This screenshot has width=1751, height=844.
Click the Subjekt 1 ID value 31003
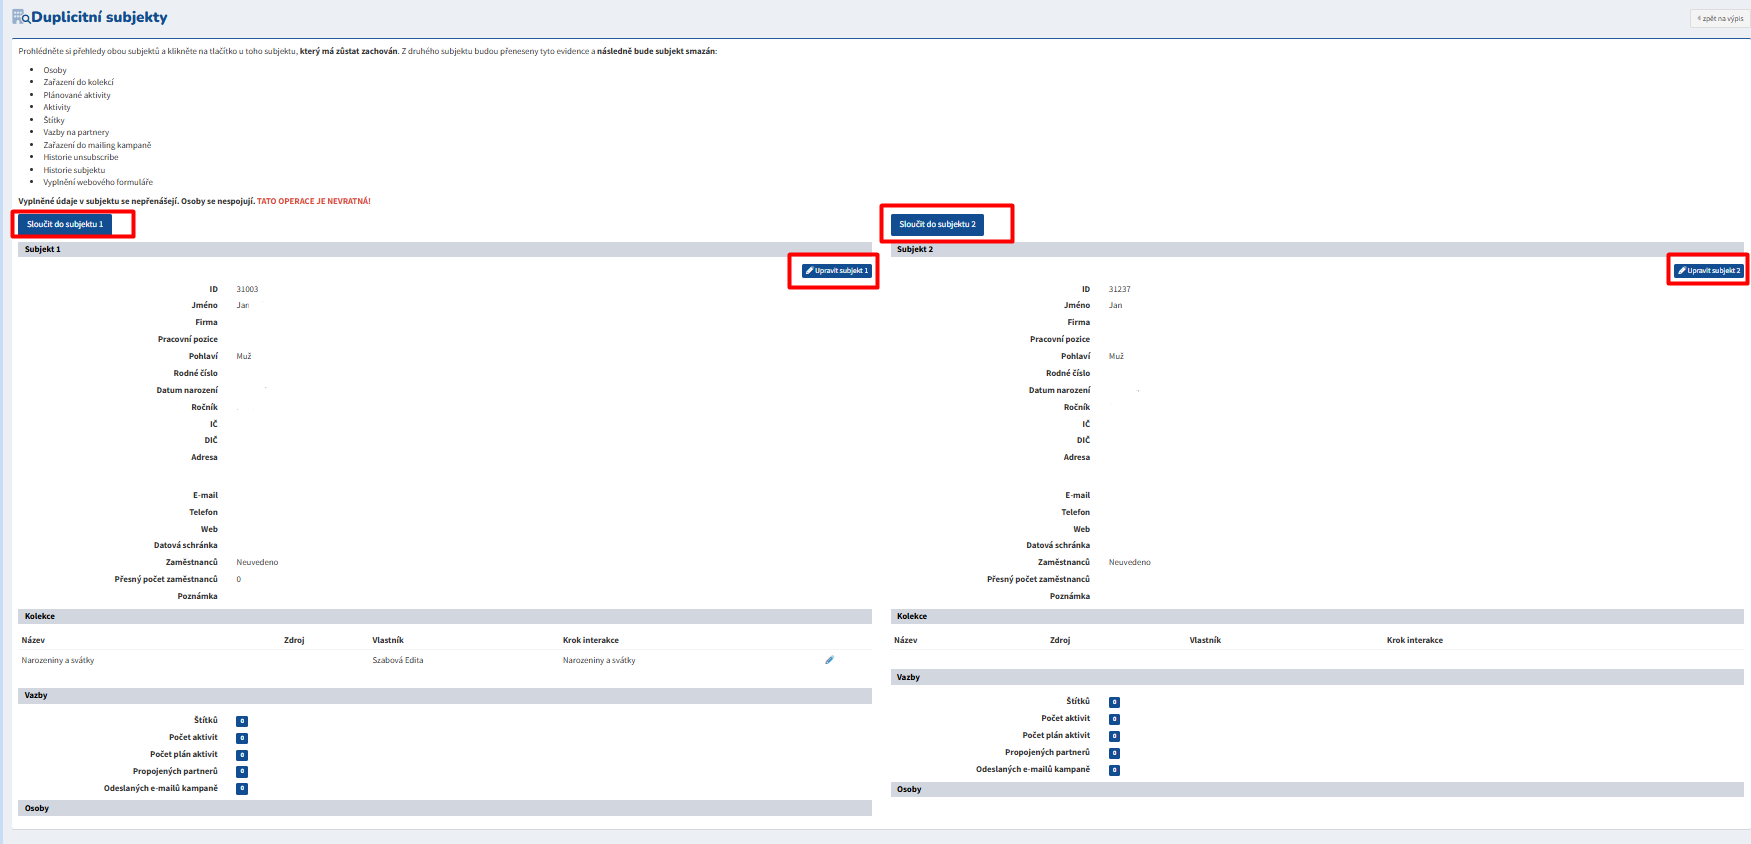[x=247, y=289]
